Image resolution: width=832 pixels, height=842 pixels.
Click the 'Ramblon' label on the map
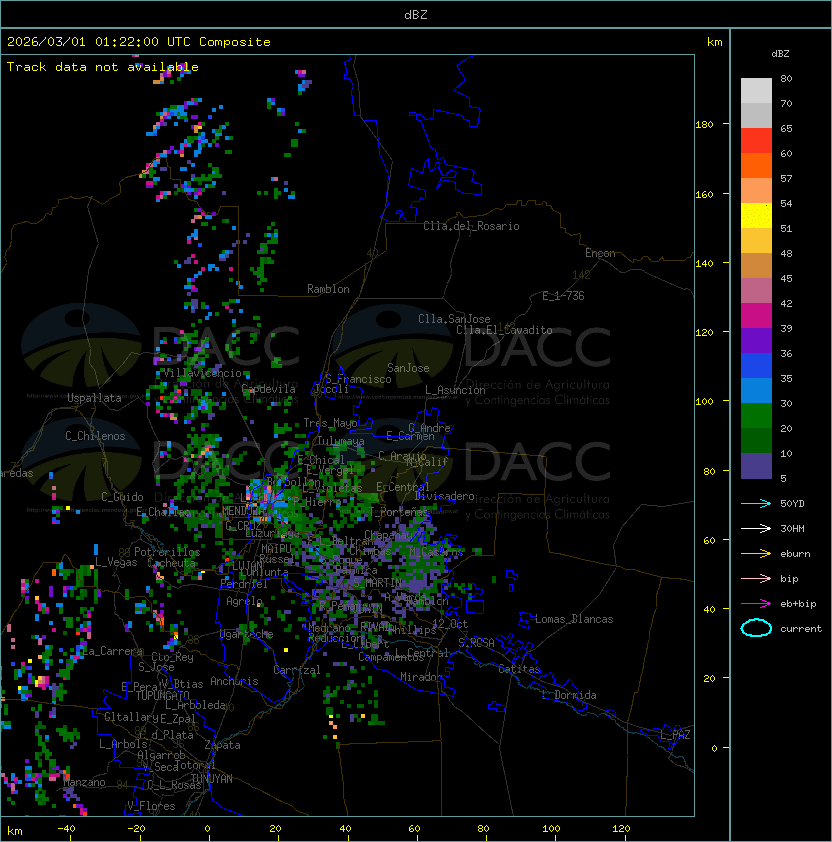pyautogui.click(x=328, y=289)
